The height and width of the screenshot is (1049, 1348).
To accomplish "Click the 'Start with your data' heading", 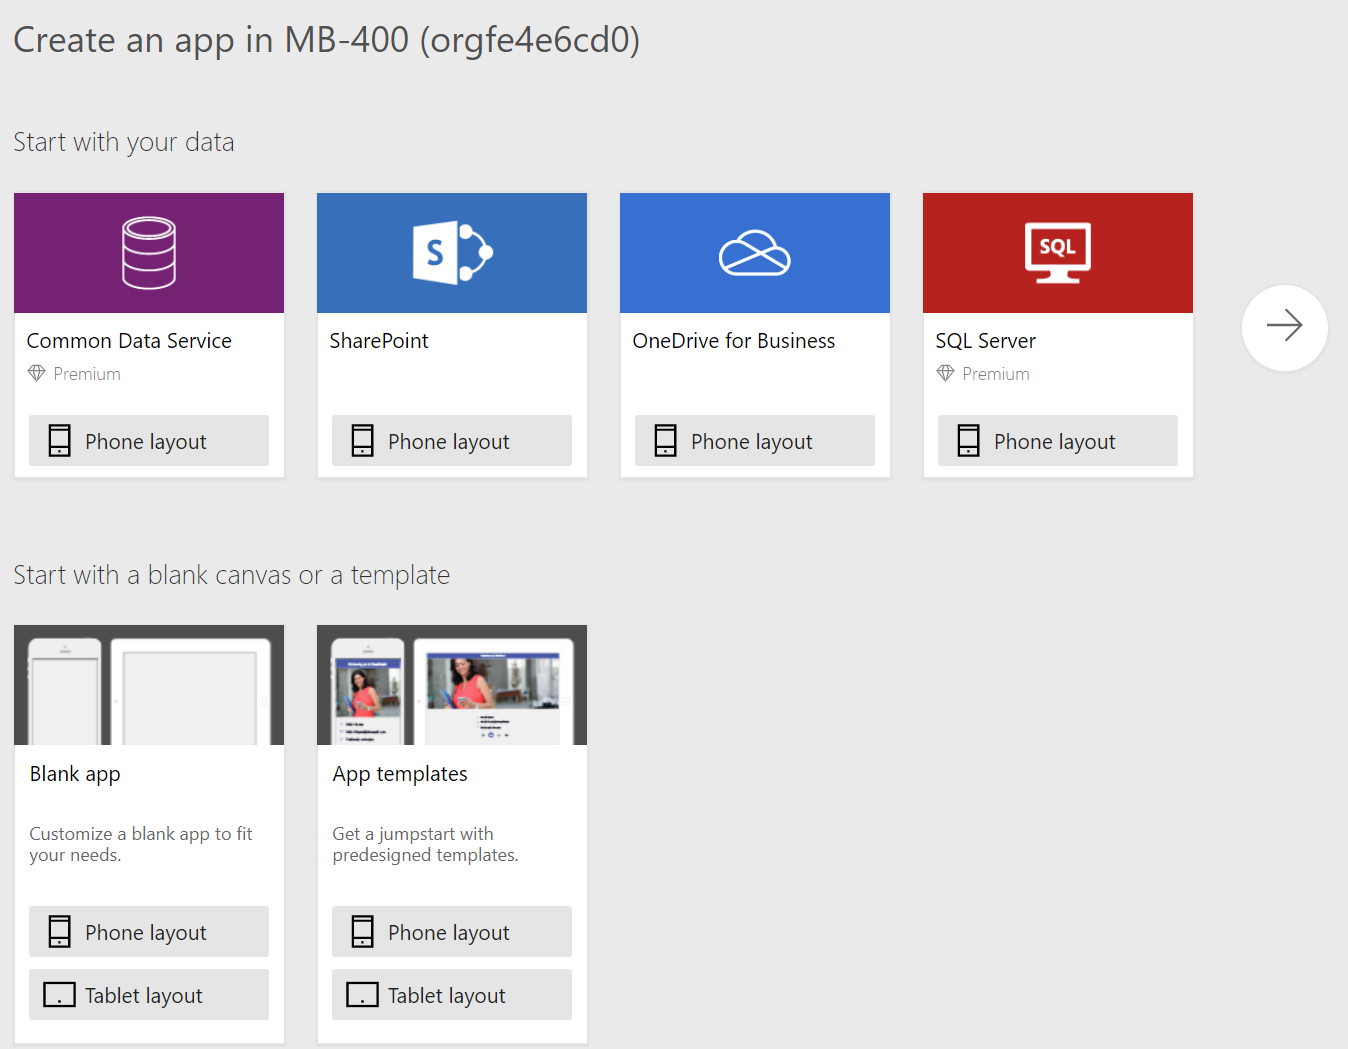I will point(124,142).
